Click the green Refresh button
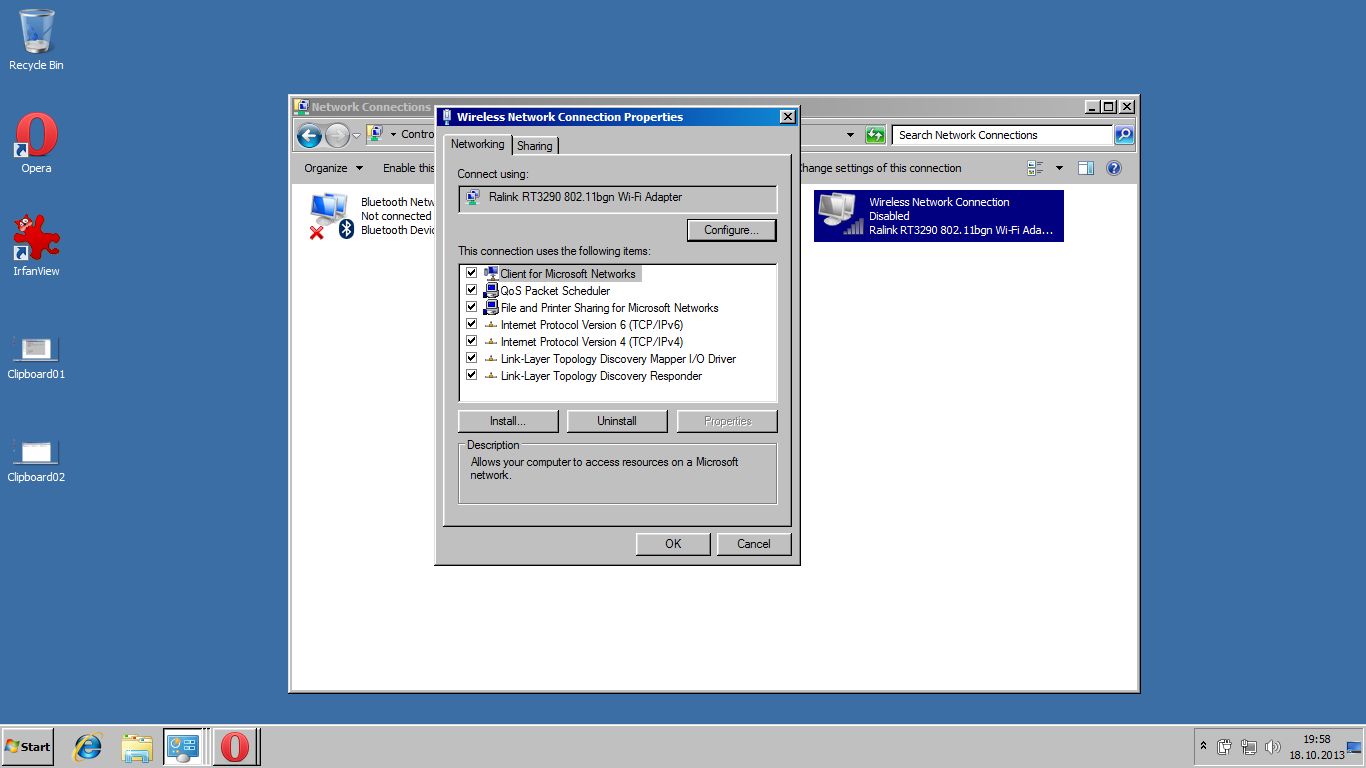This screenshot has height=768, width=1366. click(x=875, y=135)
